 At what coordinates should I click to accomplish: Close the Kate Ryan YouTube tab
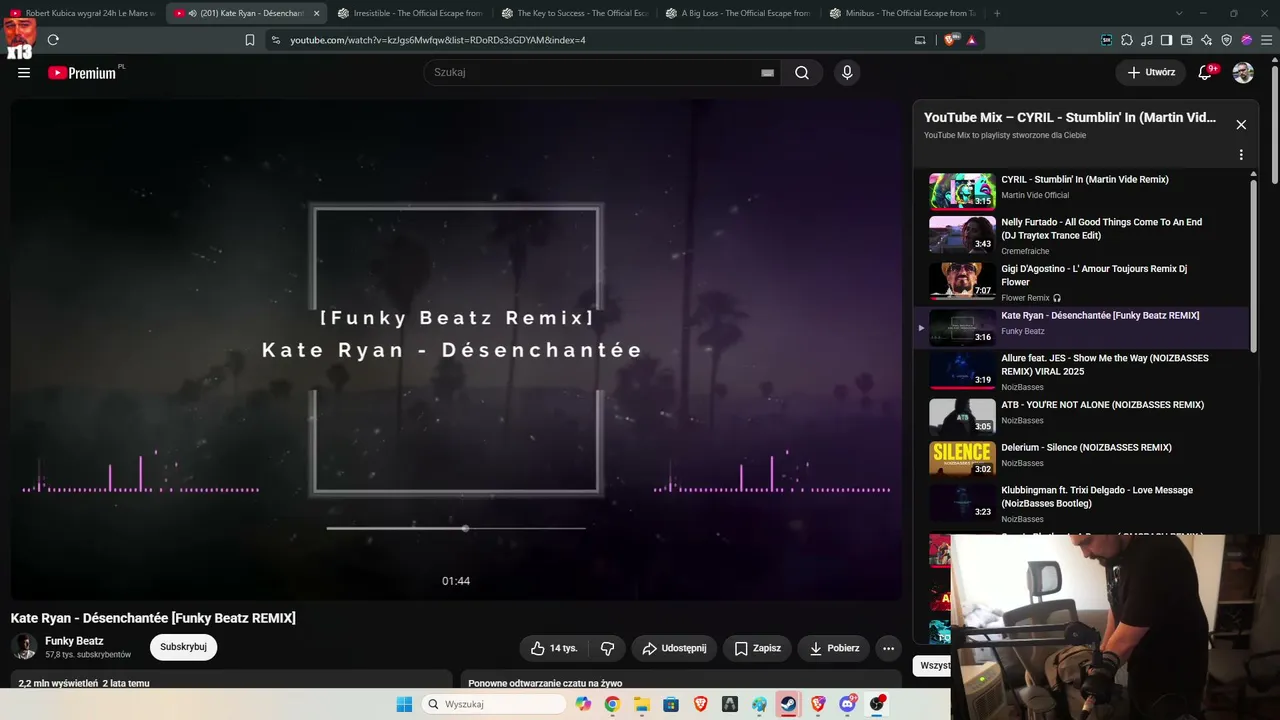[x=317, y=13]
